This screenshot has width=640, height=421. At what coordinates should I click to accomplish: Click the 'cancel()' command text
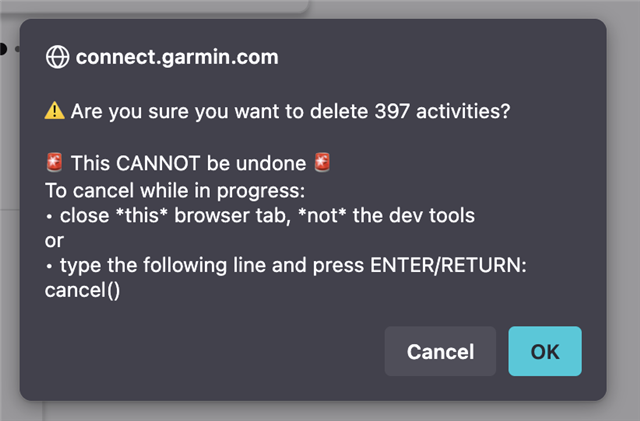82,291
